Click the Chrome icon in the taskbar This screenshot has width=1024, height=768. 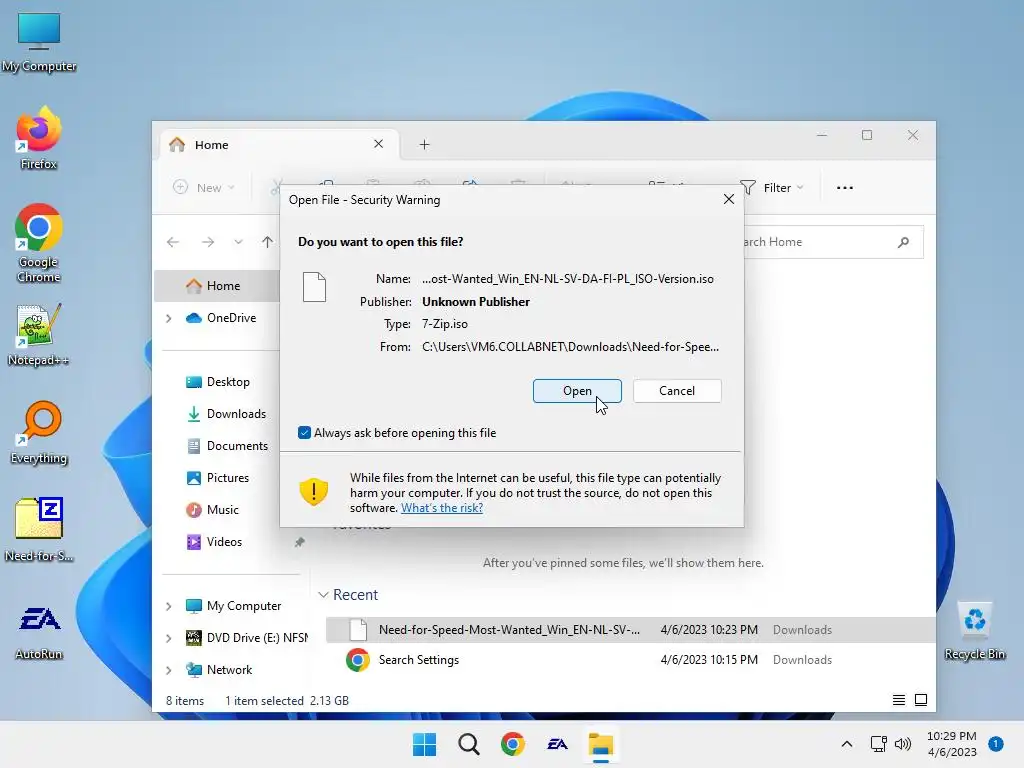tap(513, 744)
